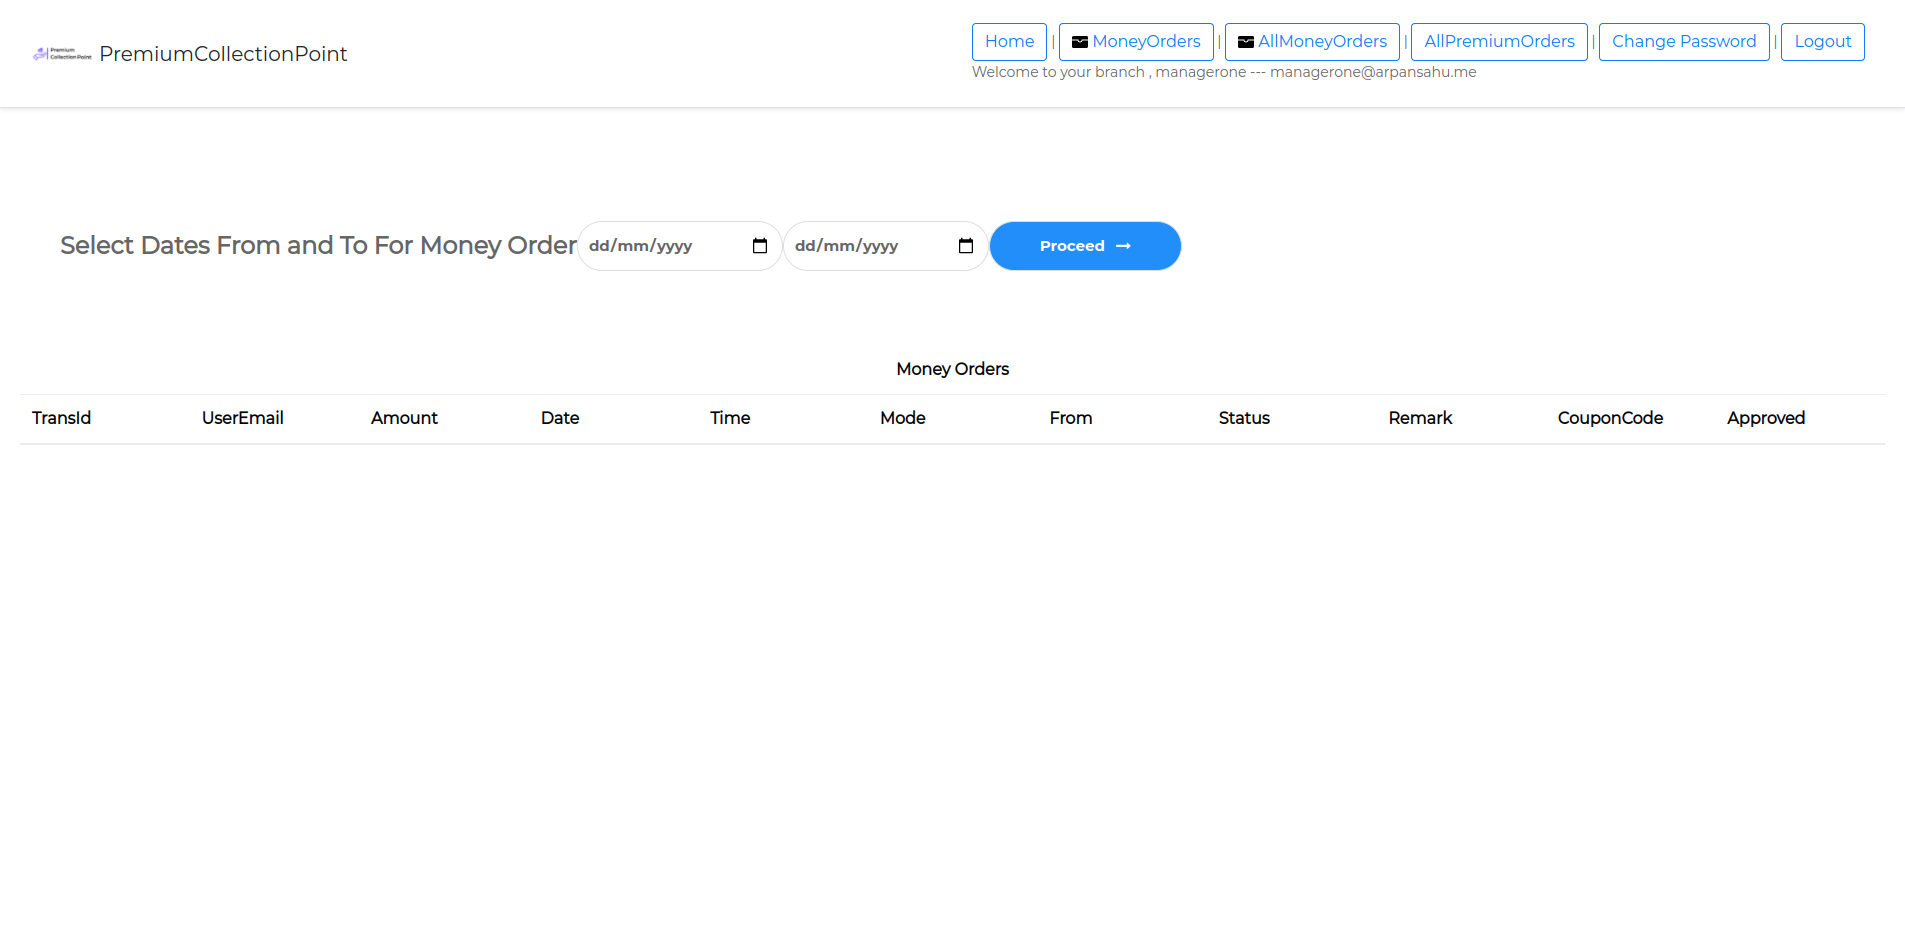Open the Change Password page
Image resolution: width=1905 pixels, height=948 pixels.
pyautogui.click(x=1683, y=42)
